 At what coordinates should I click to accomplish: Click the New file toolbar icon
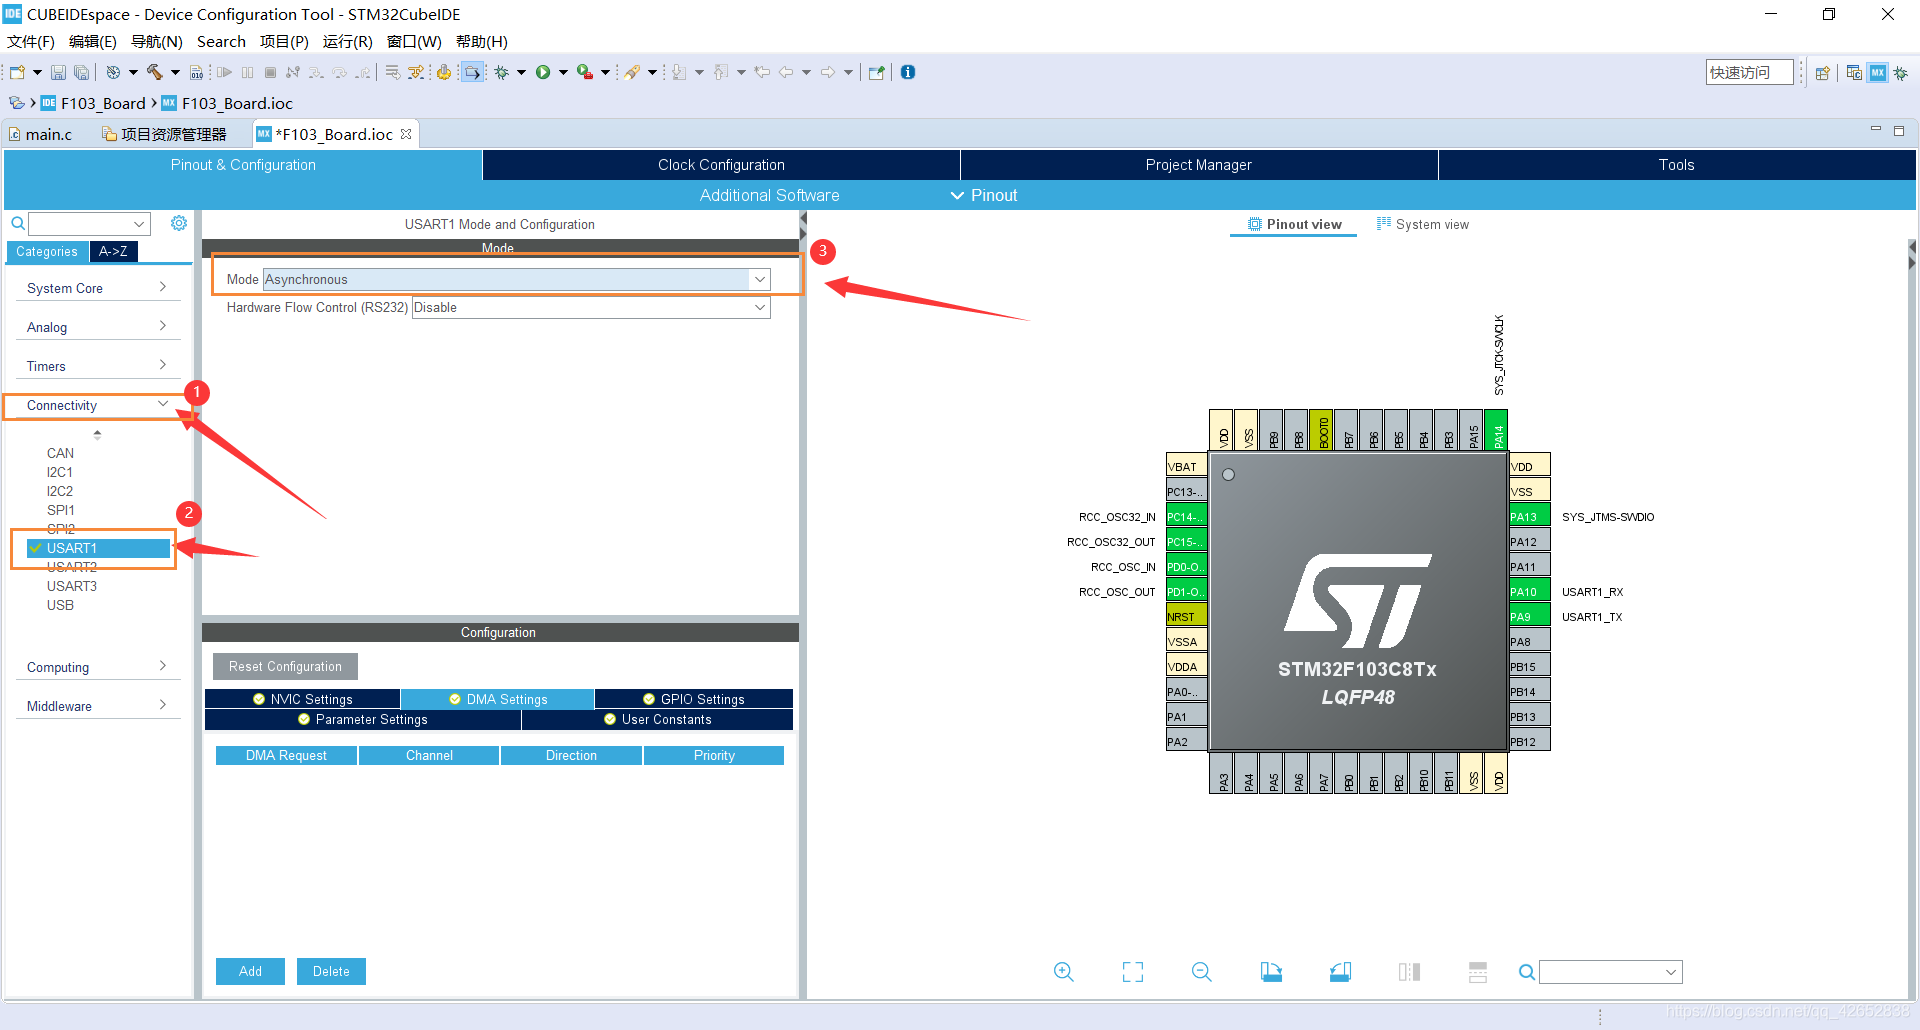[x=17, y=72]
